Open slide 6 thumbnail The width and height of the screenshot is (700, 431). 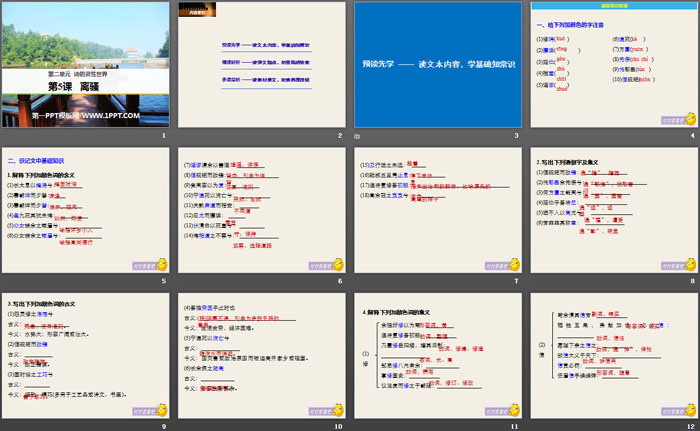point(261,210)
